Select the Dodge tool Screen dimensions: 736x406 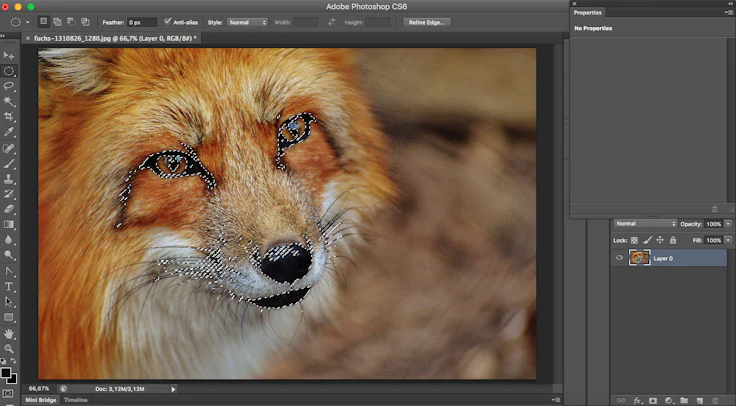(8, 255)
